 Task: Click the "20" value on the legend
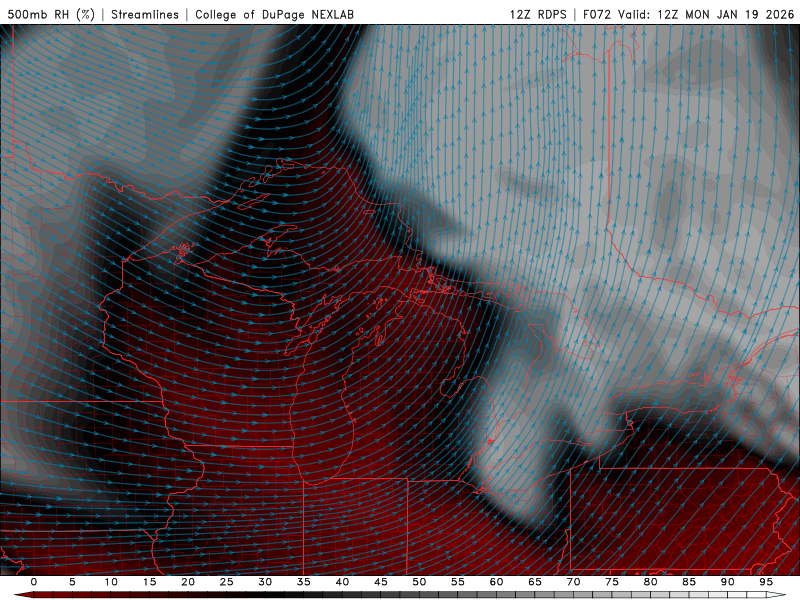click(x=188, y=582)
